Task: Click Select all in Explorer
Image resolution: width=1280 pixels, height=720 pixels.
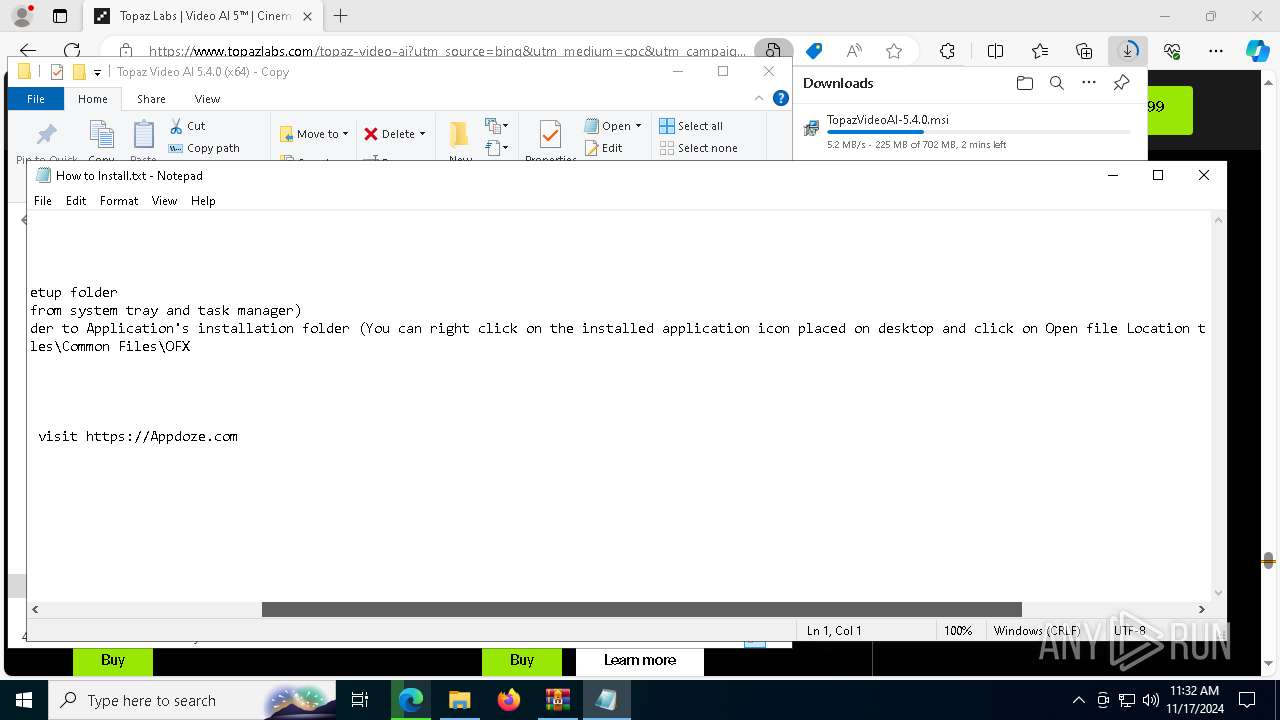Action: click(691, 126)
